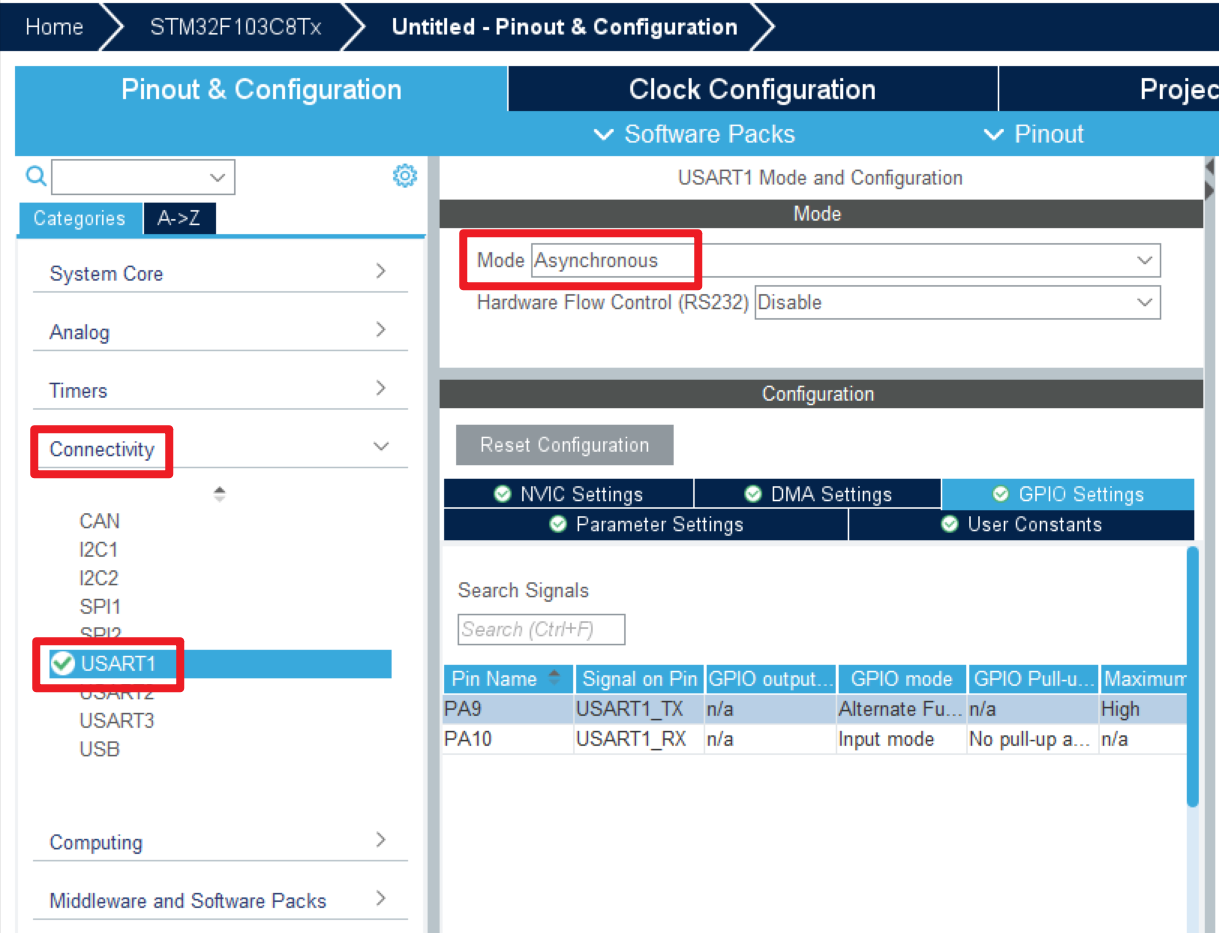Open the Project Manager tab
The height and width of the screenshot is (933, 1219).
tap(1109, 89)
